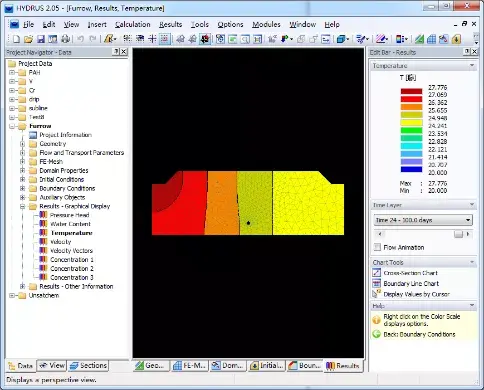Click the Project Information page icon
This screenshot has height=390, width=484.
pyautogui.click(x=33, y=135)
